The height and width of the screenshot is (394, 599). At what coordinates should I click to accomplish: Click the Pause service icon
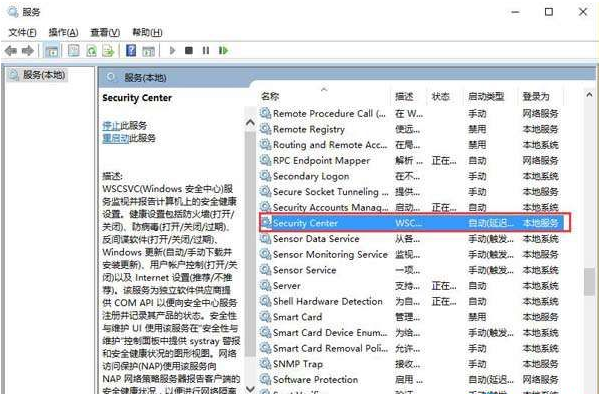(x=206, y=50)
